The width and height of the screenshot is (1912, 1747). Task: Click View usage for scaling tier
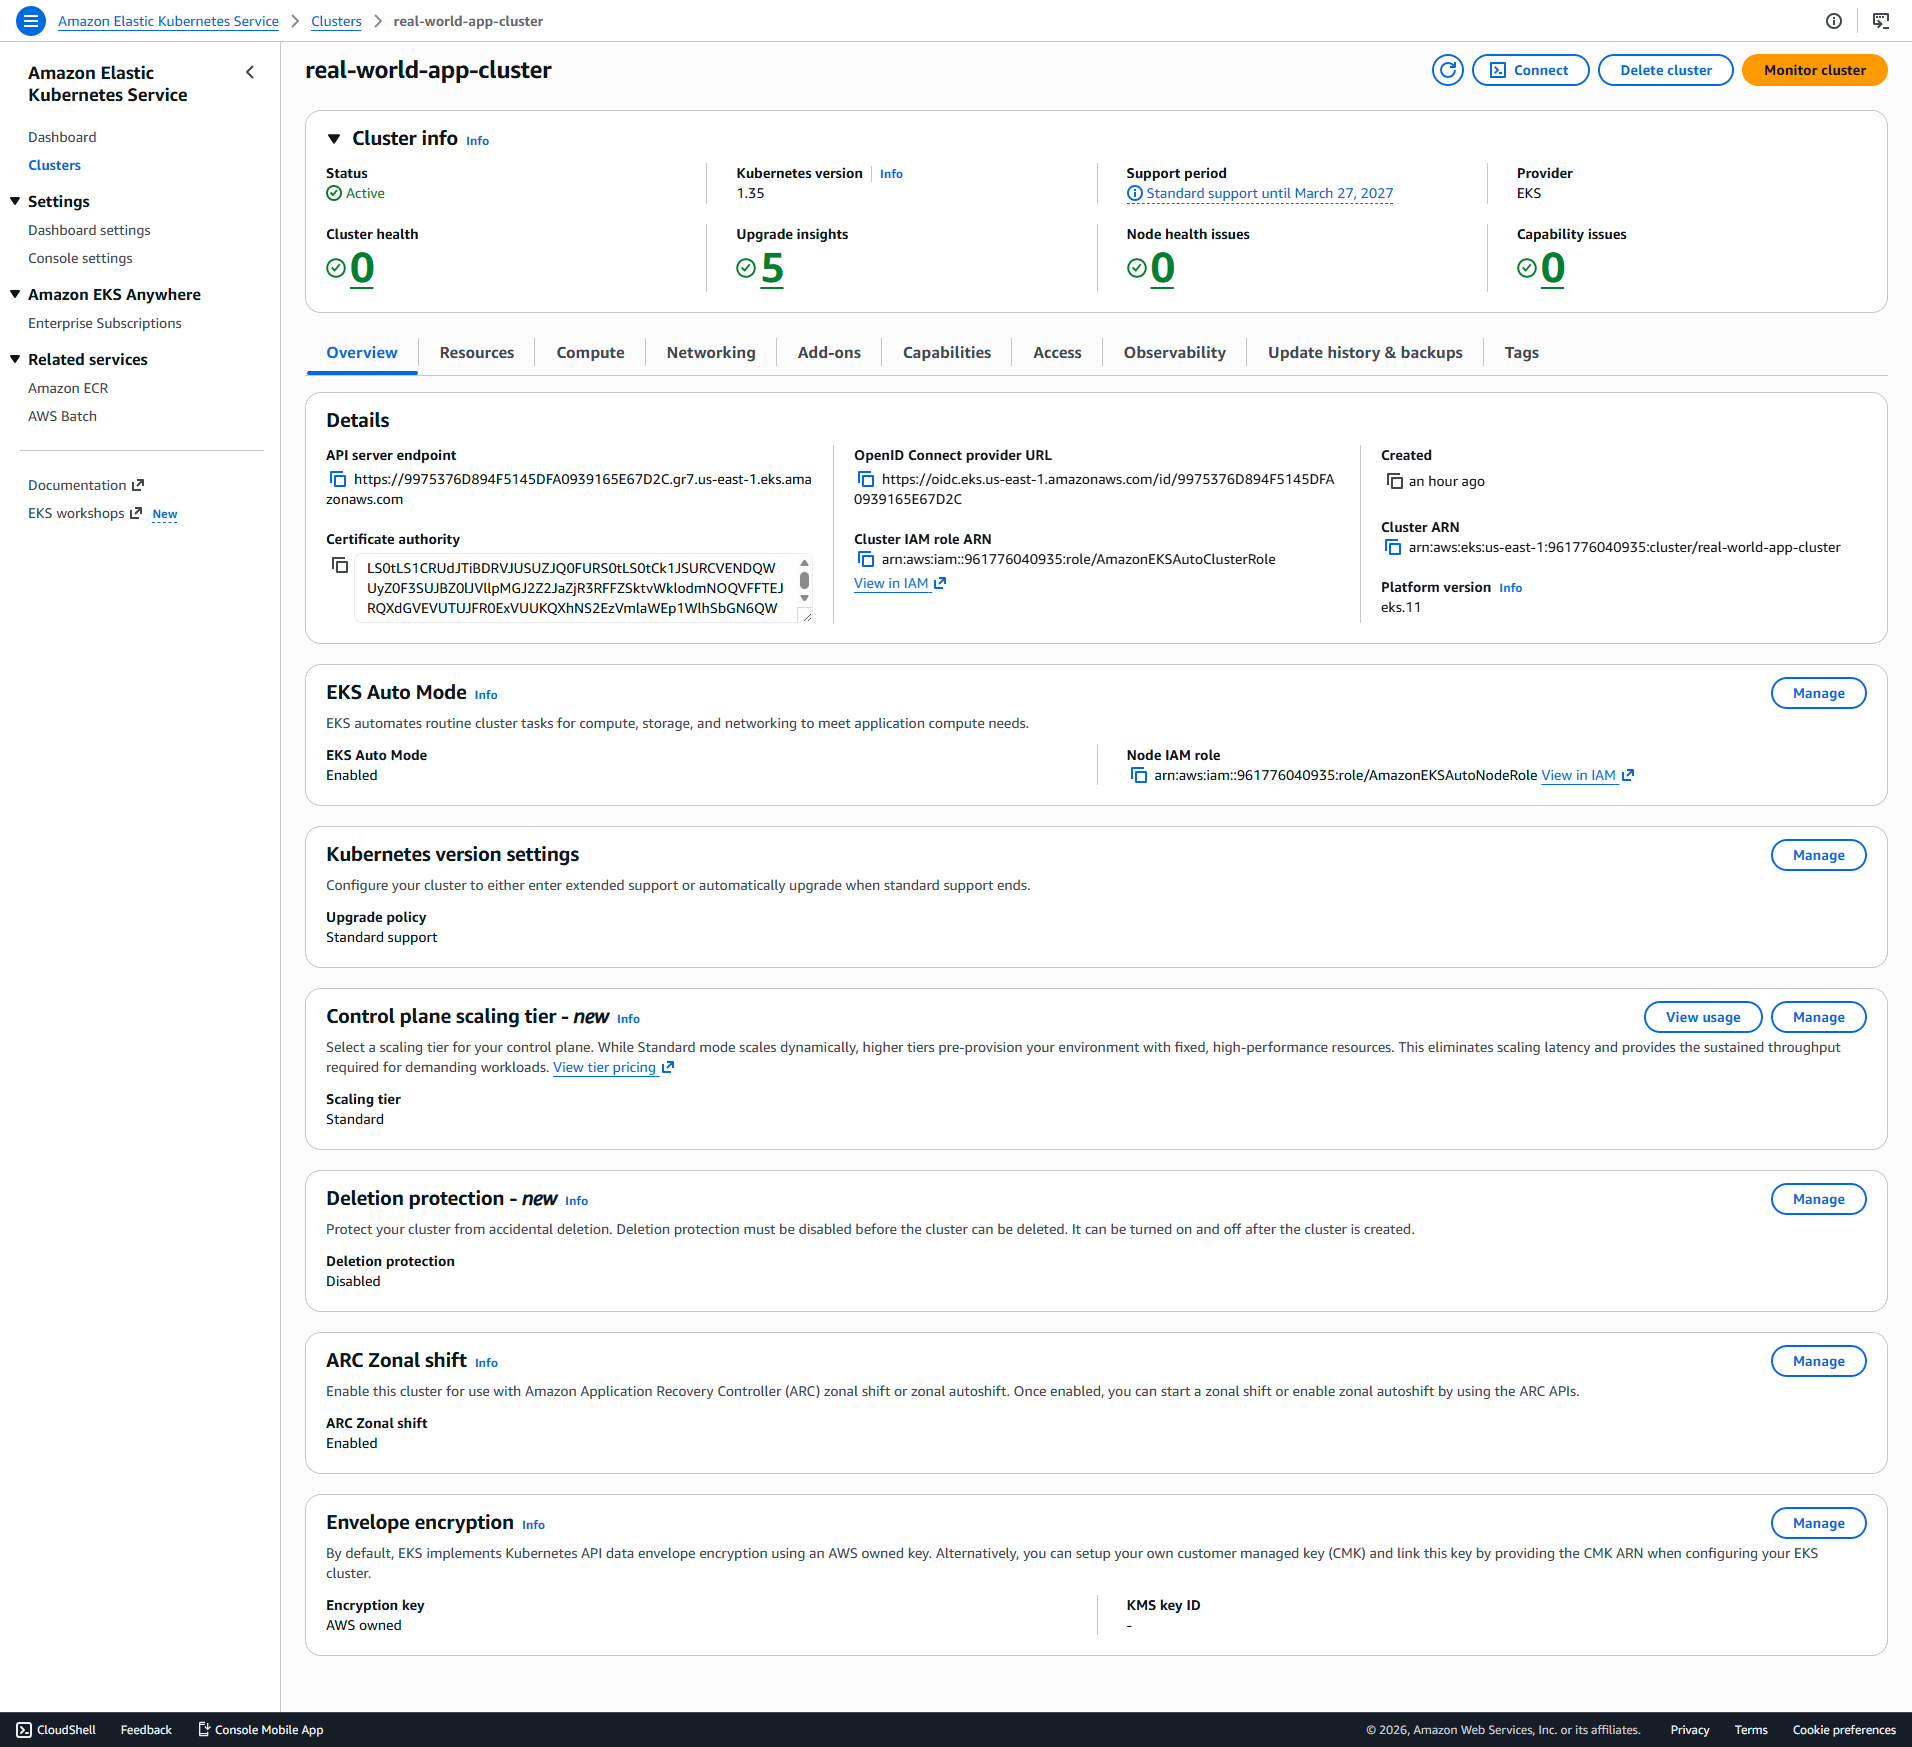coord(1703,1017)
